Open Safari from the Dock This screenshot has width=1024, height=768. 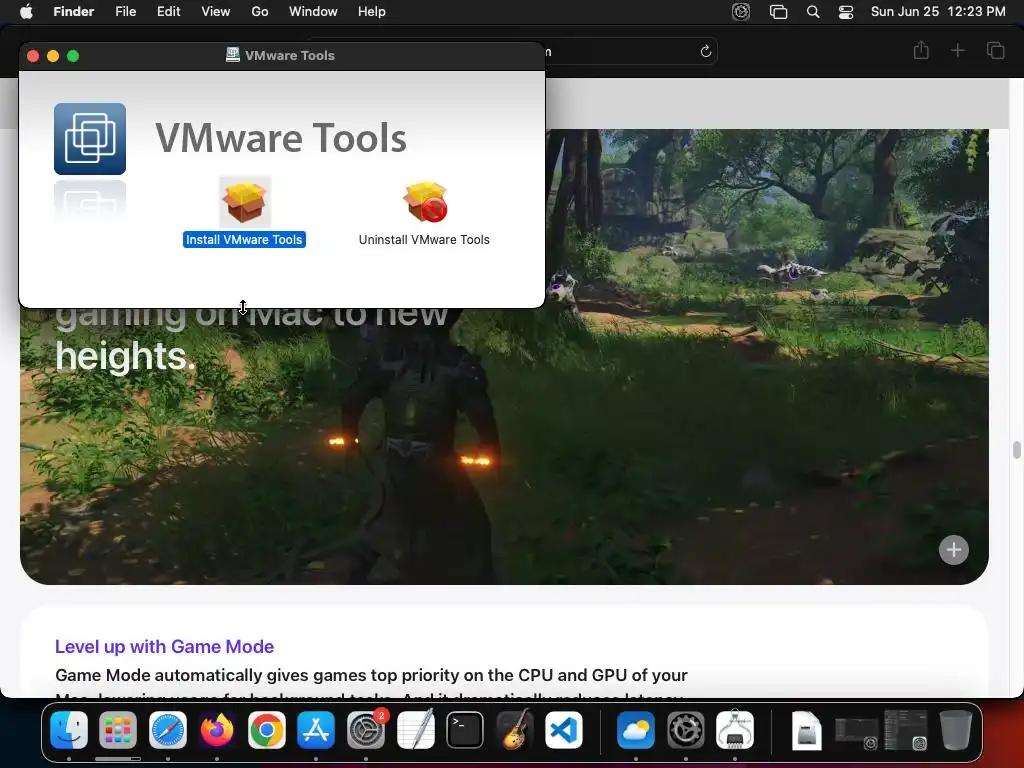tap(168, 729)
